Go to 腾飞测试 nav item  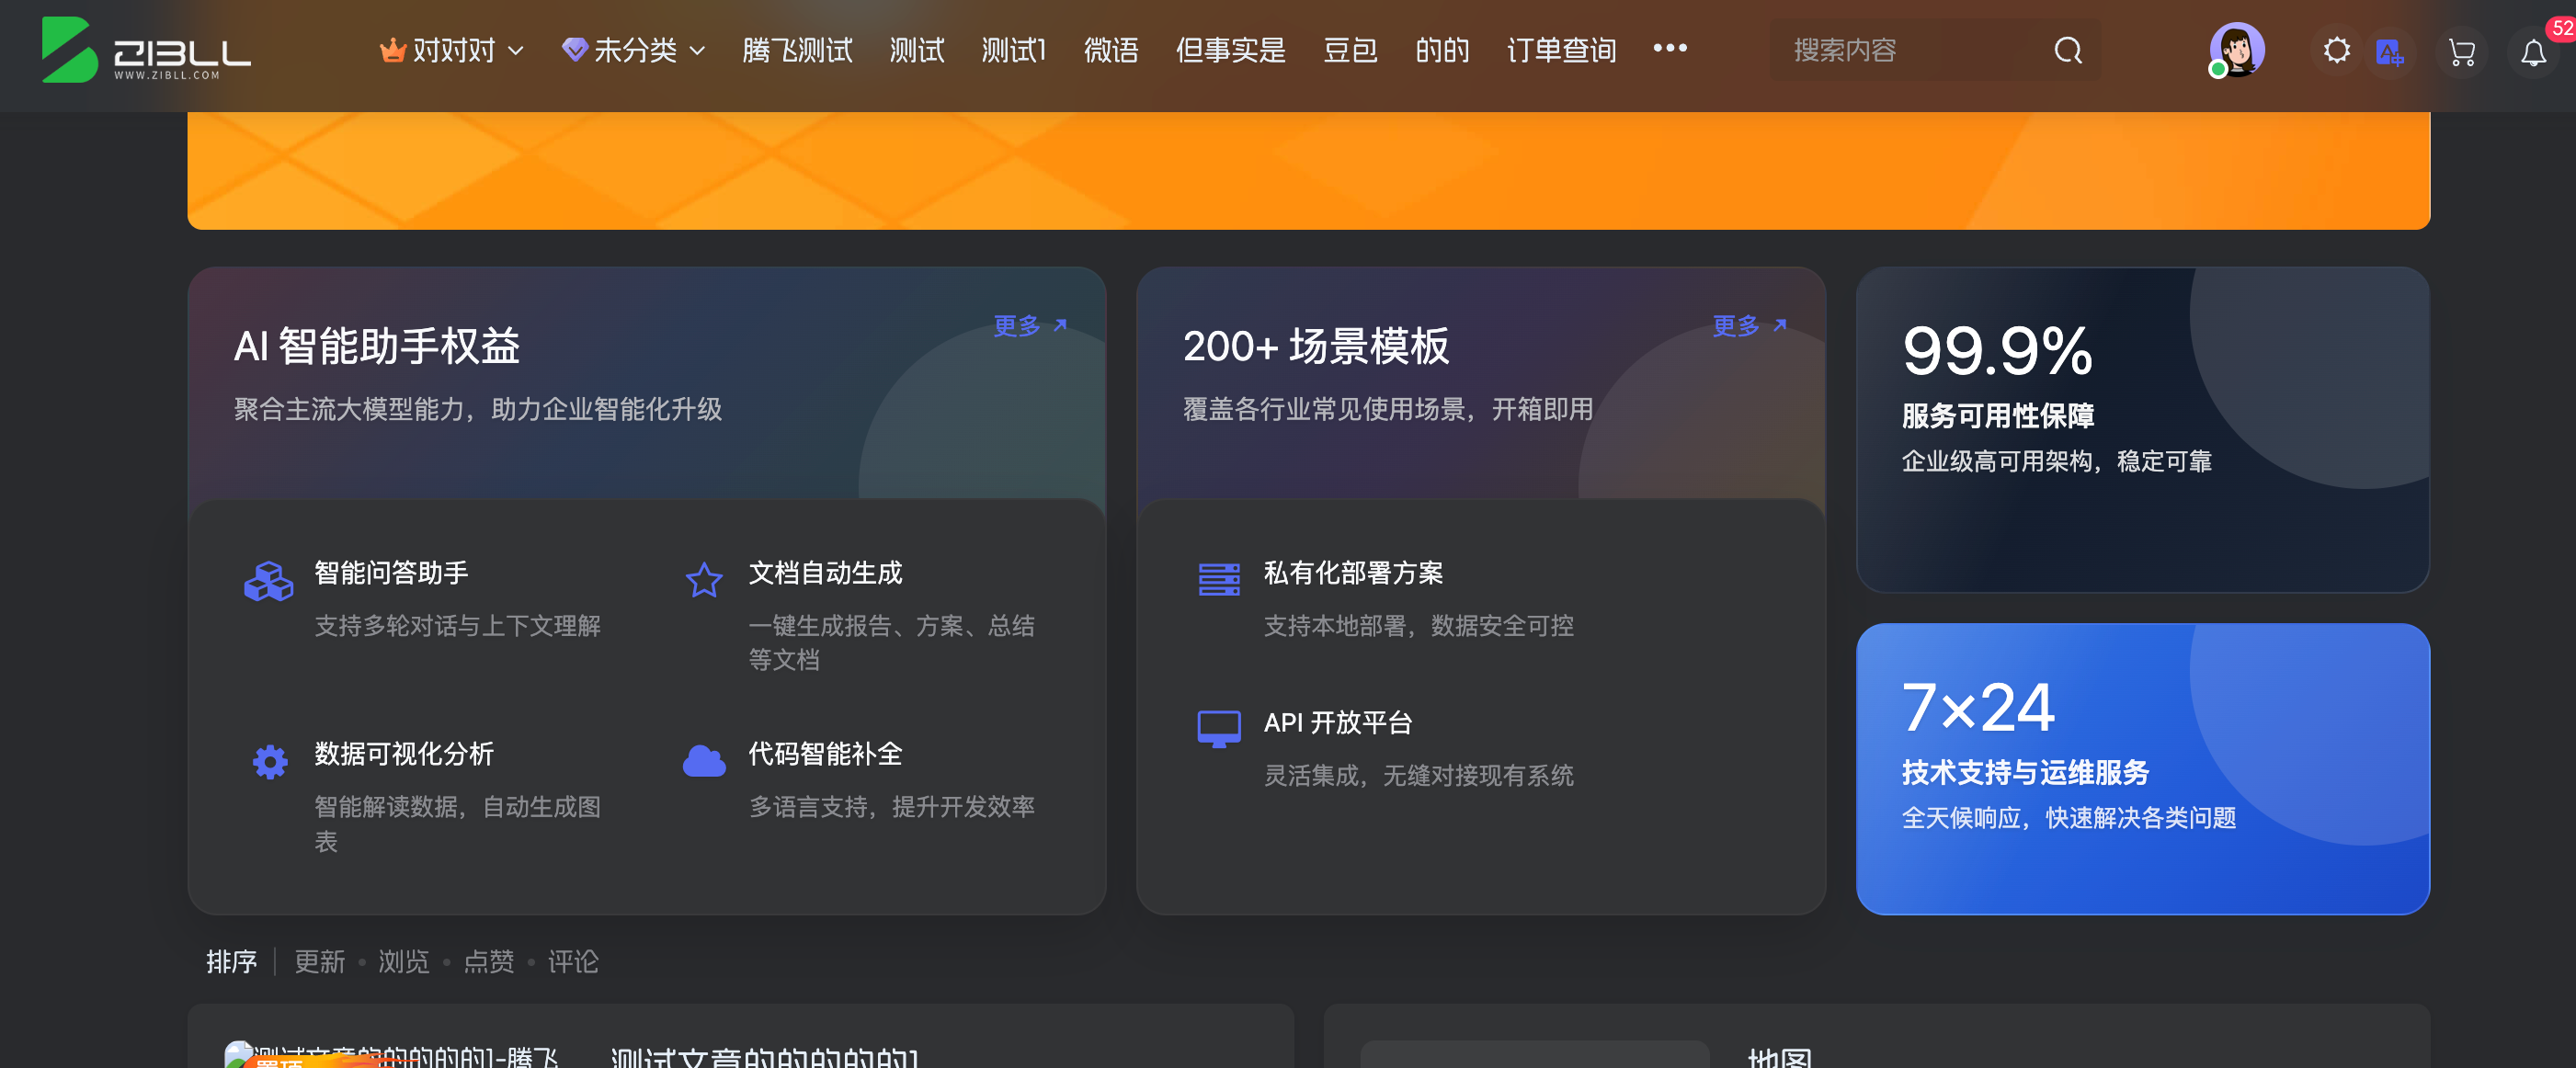click(797, 50)
